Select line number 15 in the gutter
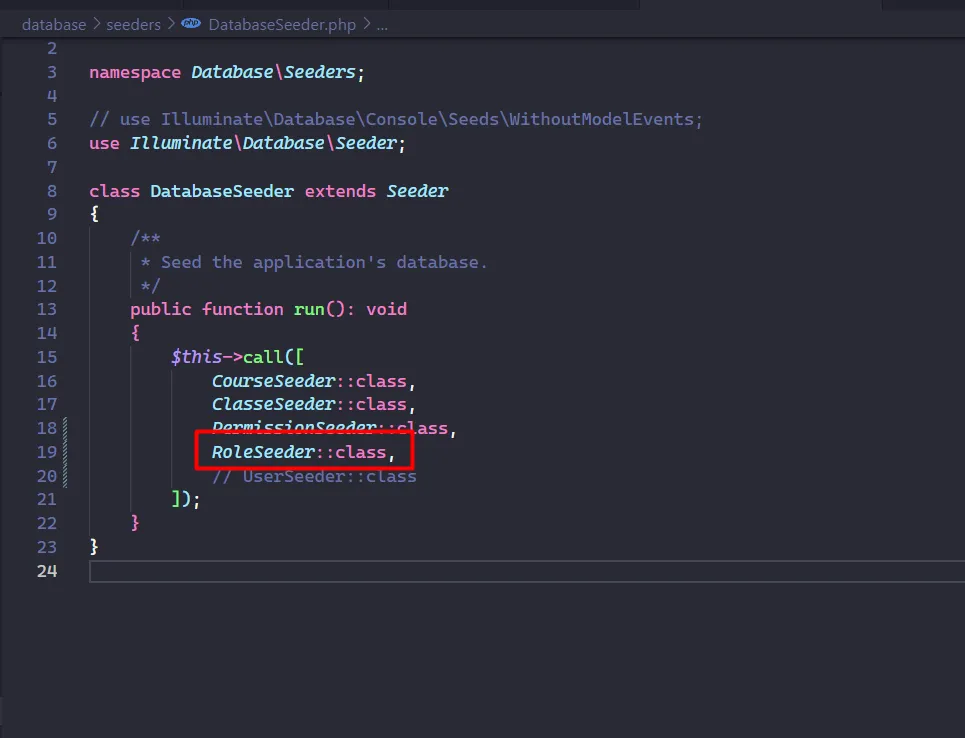This screenshot has width=965, height=738. (x=46, y=357)
